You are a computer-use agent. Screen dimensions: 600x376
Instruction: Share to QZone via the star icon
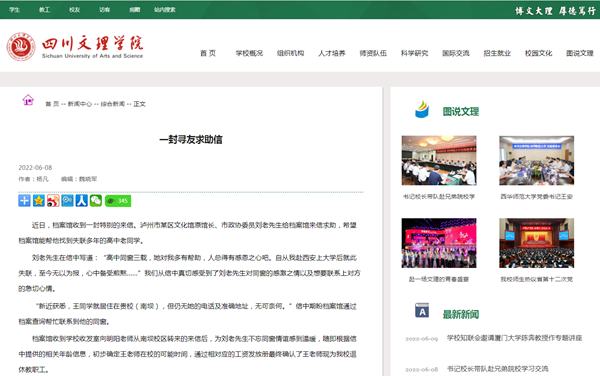[39, 200]
